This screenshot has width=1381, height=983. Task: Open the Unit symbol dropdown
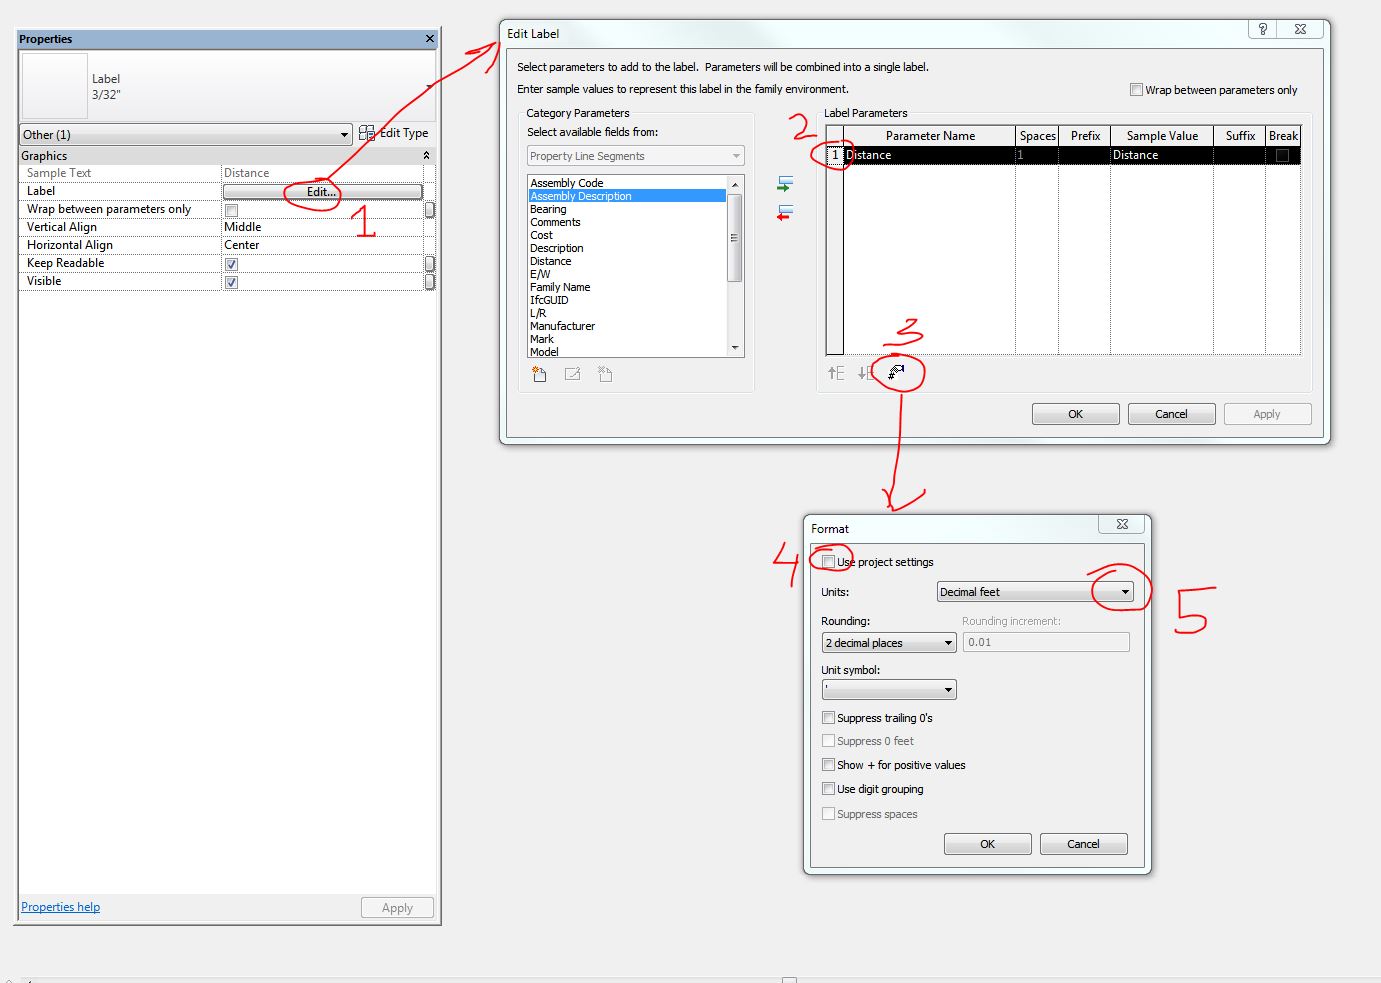pos(889,690)
